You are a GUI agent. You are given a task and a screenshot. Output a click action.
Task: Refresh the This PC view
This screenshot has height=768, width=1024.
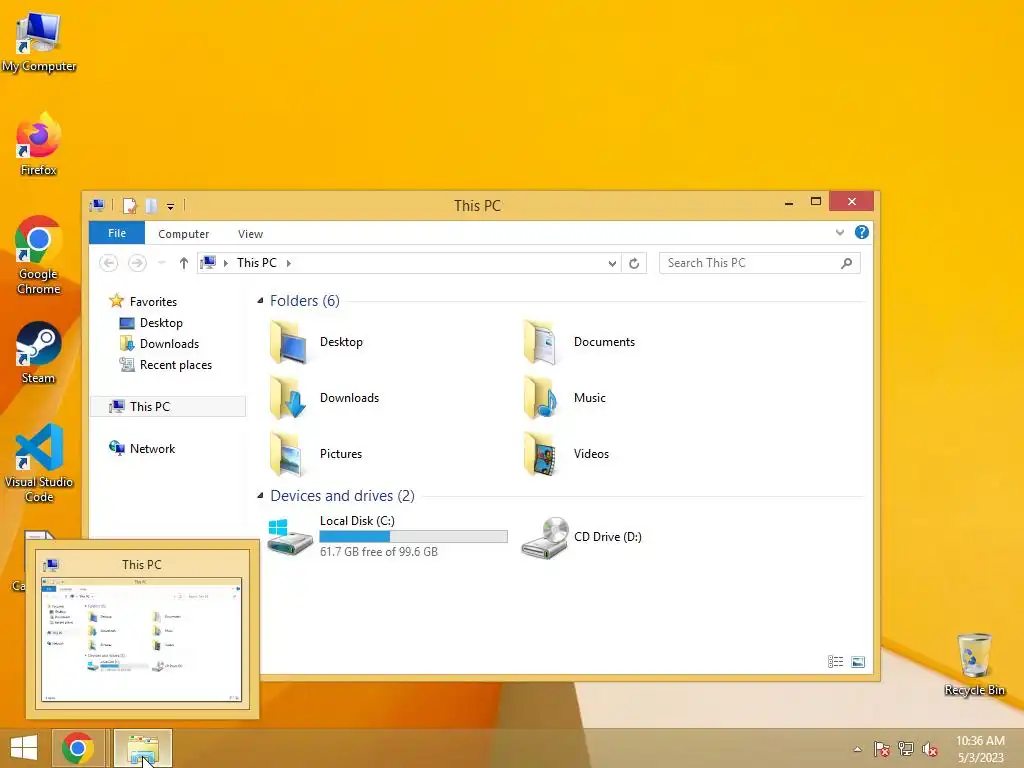634,263
